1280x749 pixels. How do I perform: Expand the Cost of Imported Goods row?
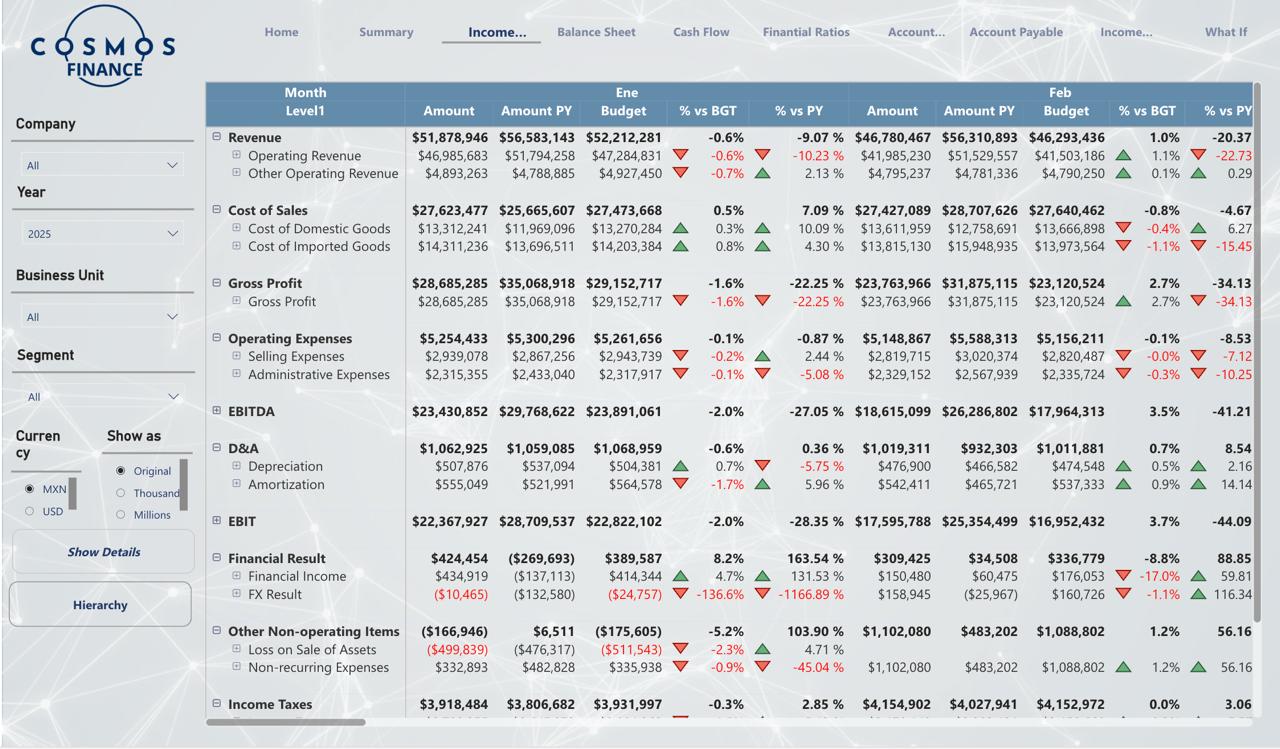click(237, 246)
